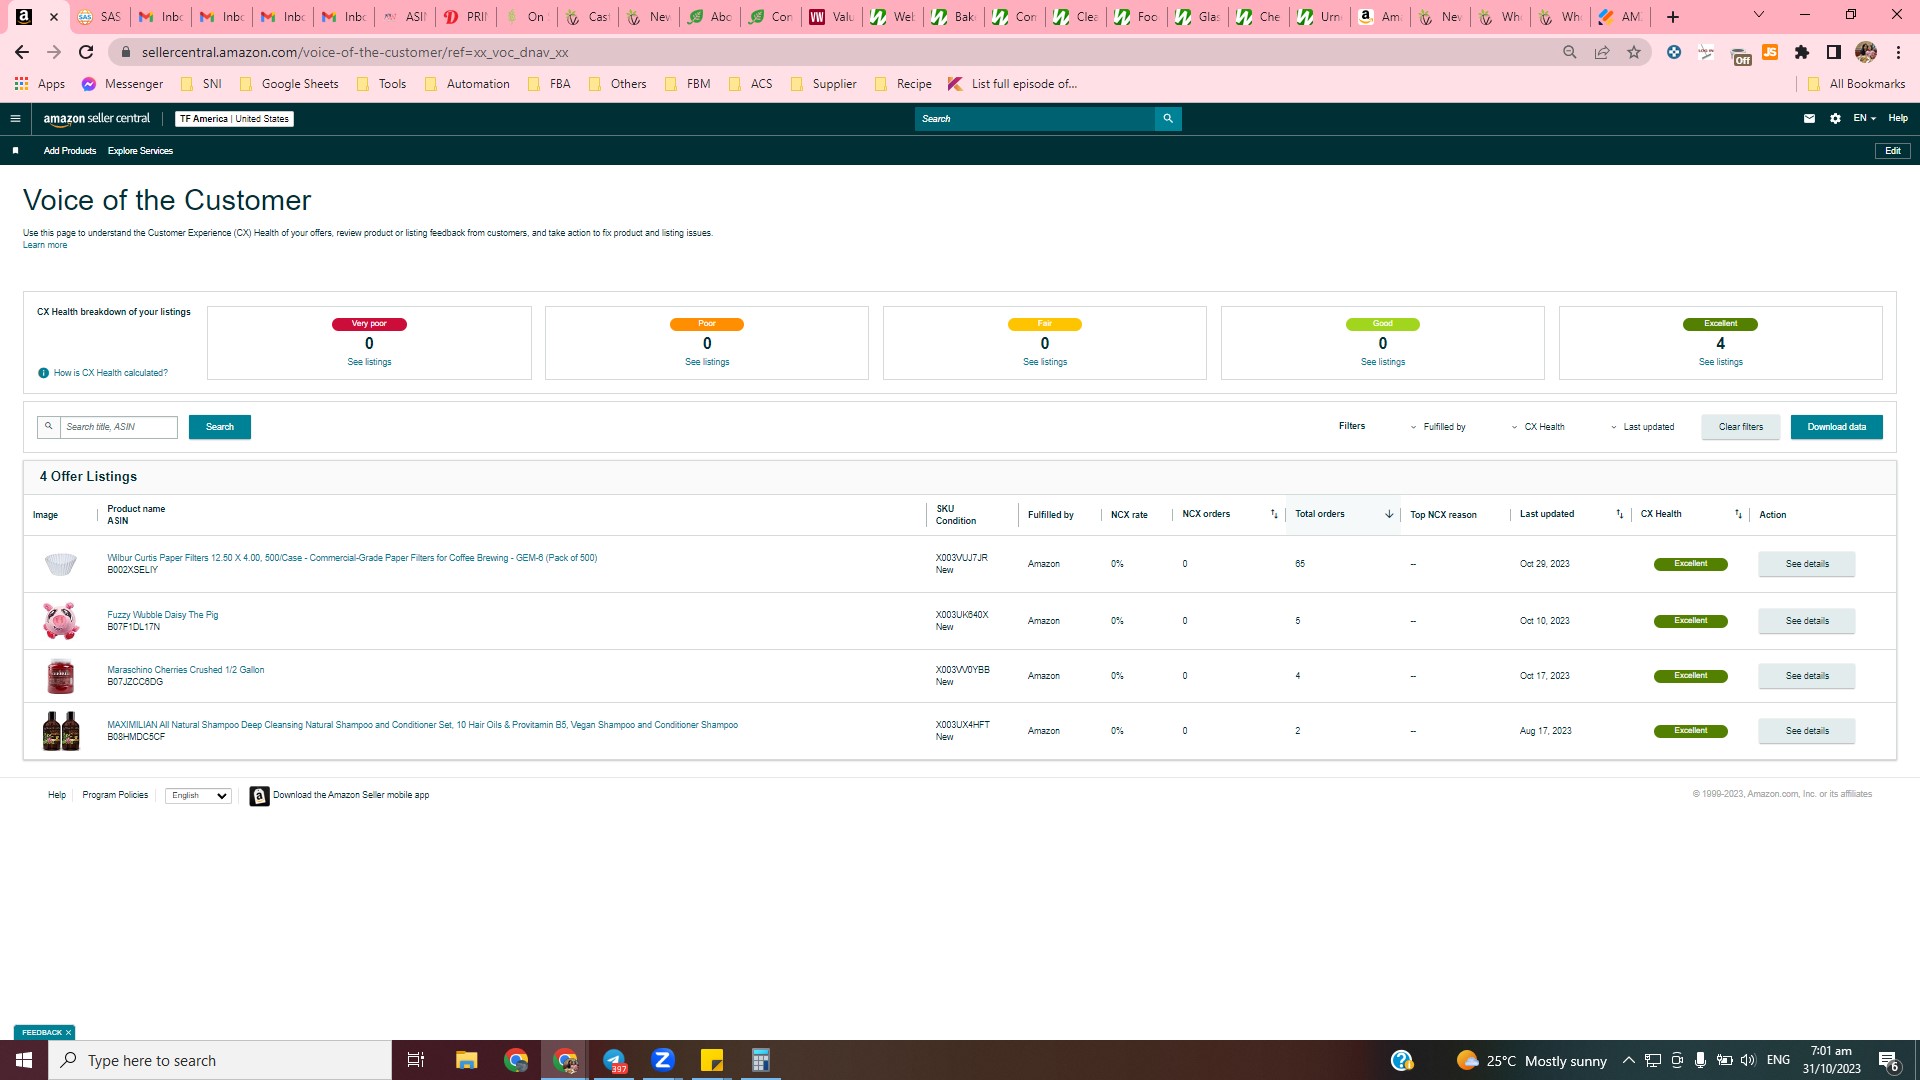
Task: Open Chrome three-dot menu
Action: pyautogui.click(x=1898, y=52)
